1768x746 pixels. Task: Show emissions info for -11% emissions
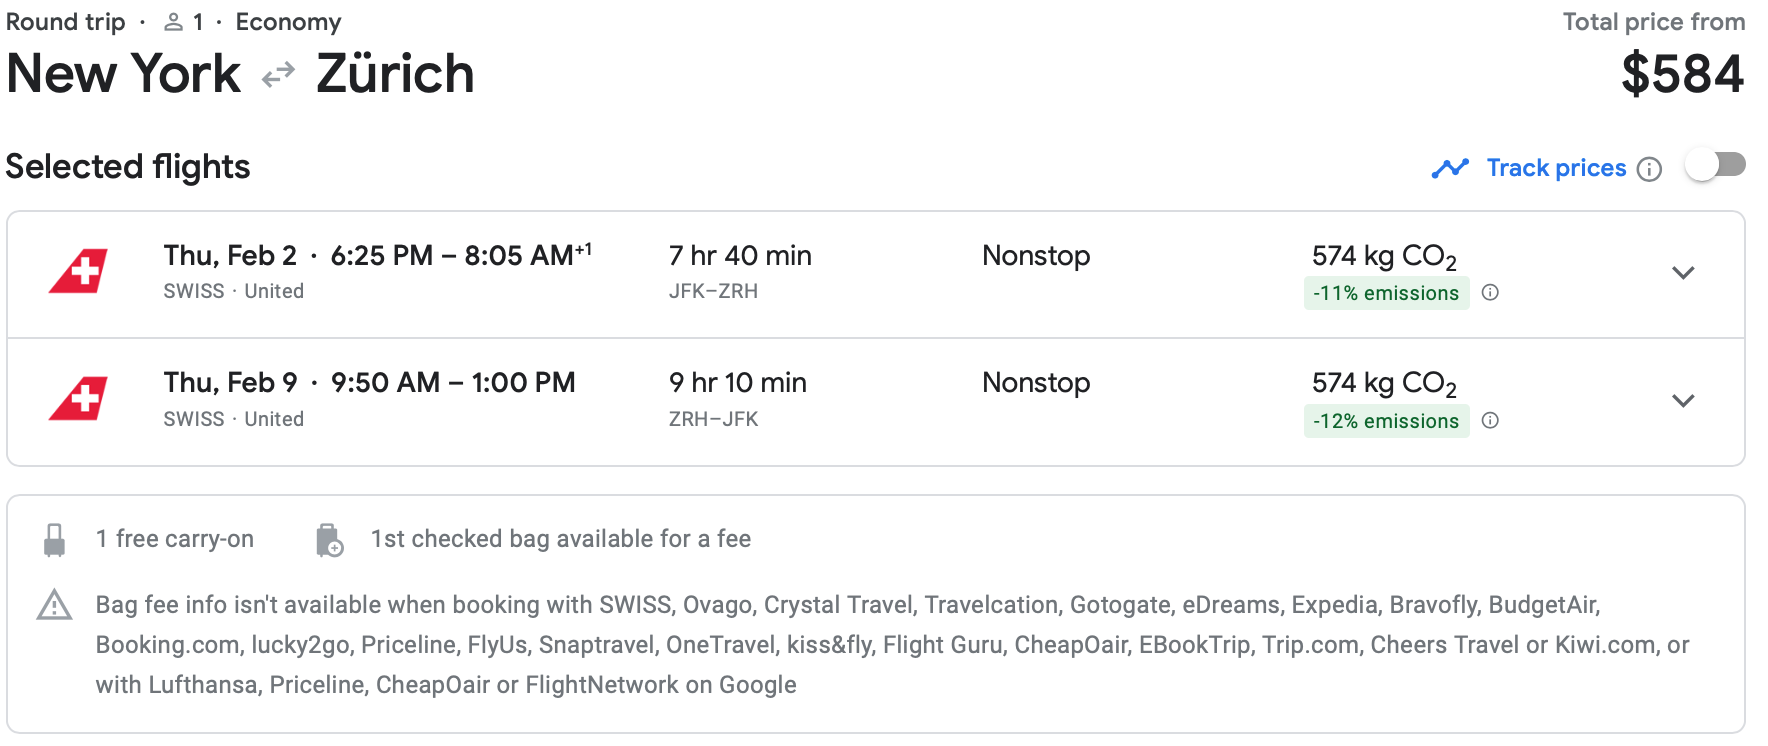point(1490,293)
